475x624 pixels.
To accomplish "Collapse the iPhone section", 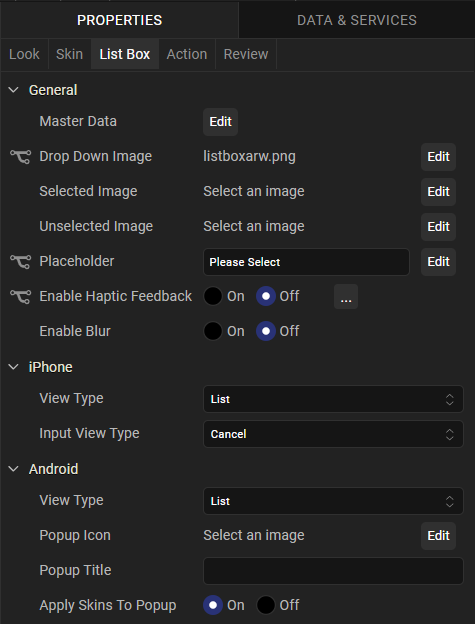I will pyautogui.click(x=14, y=367).
